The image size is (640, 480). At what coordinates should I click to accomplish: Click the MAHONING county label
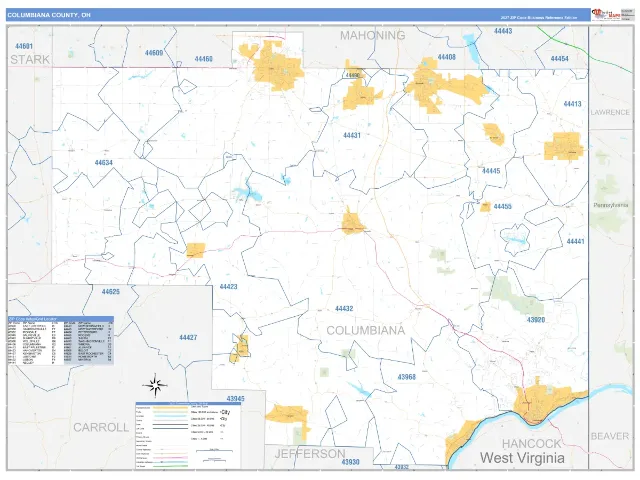[x=373, y=36]
